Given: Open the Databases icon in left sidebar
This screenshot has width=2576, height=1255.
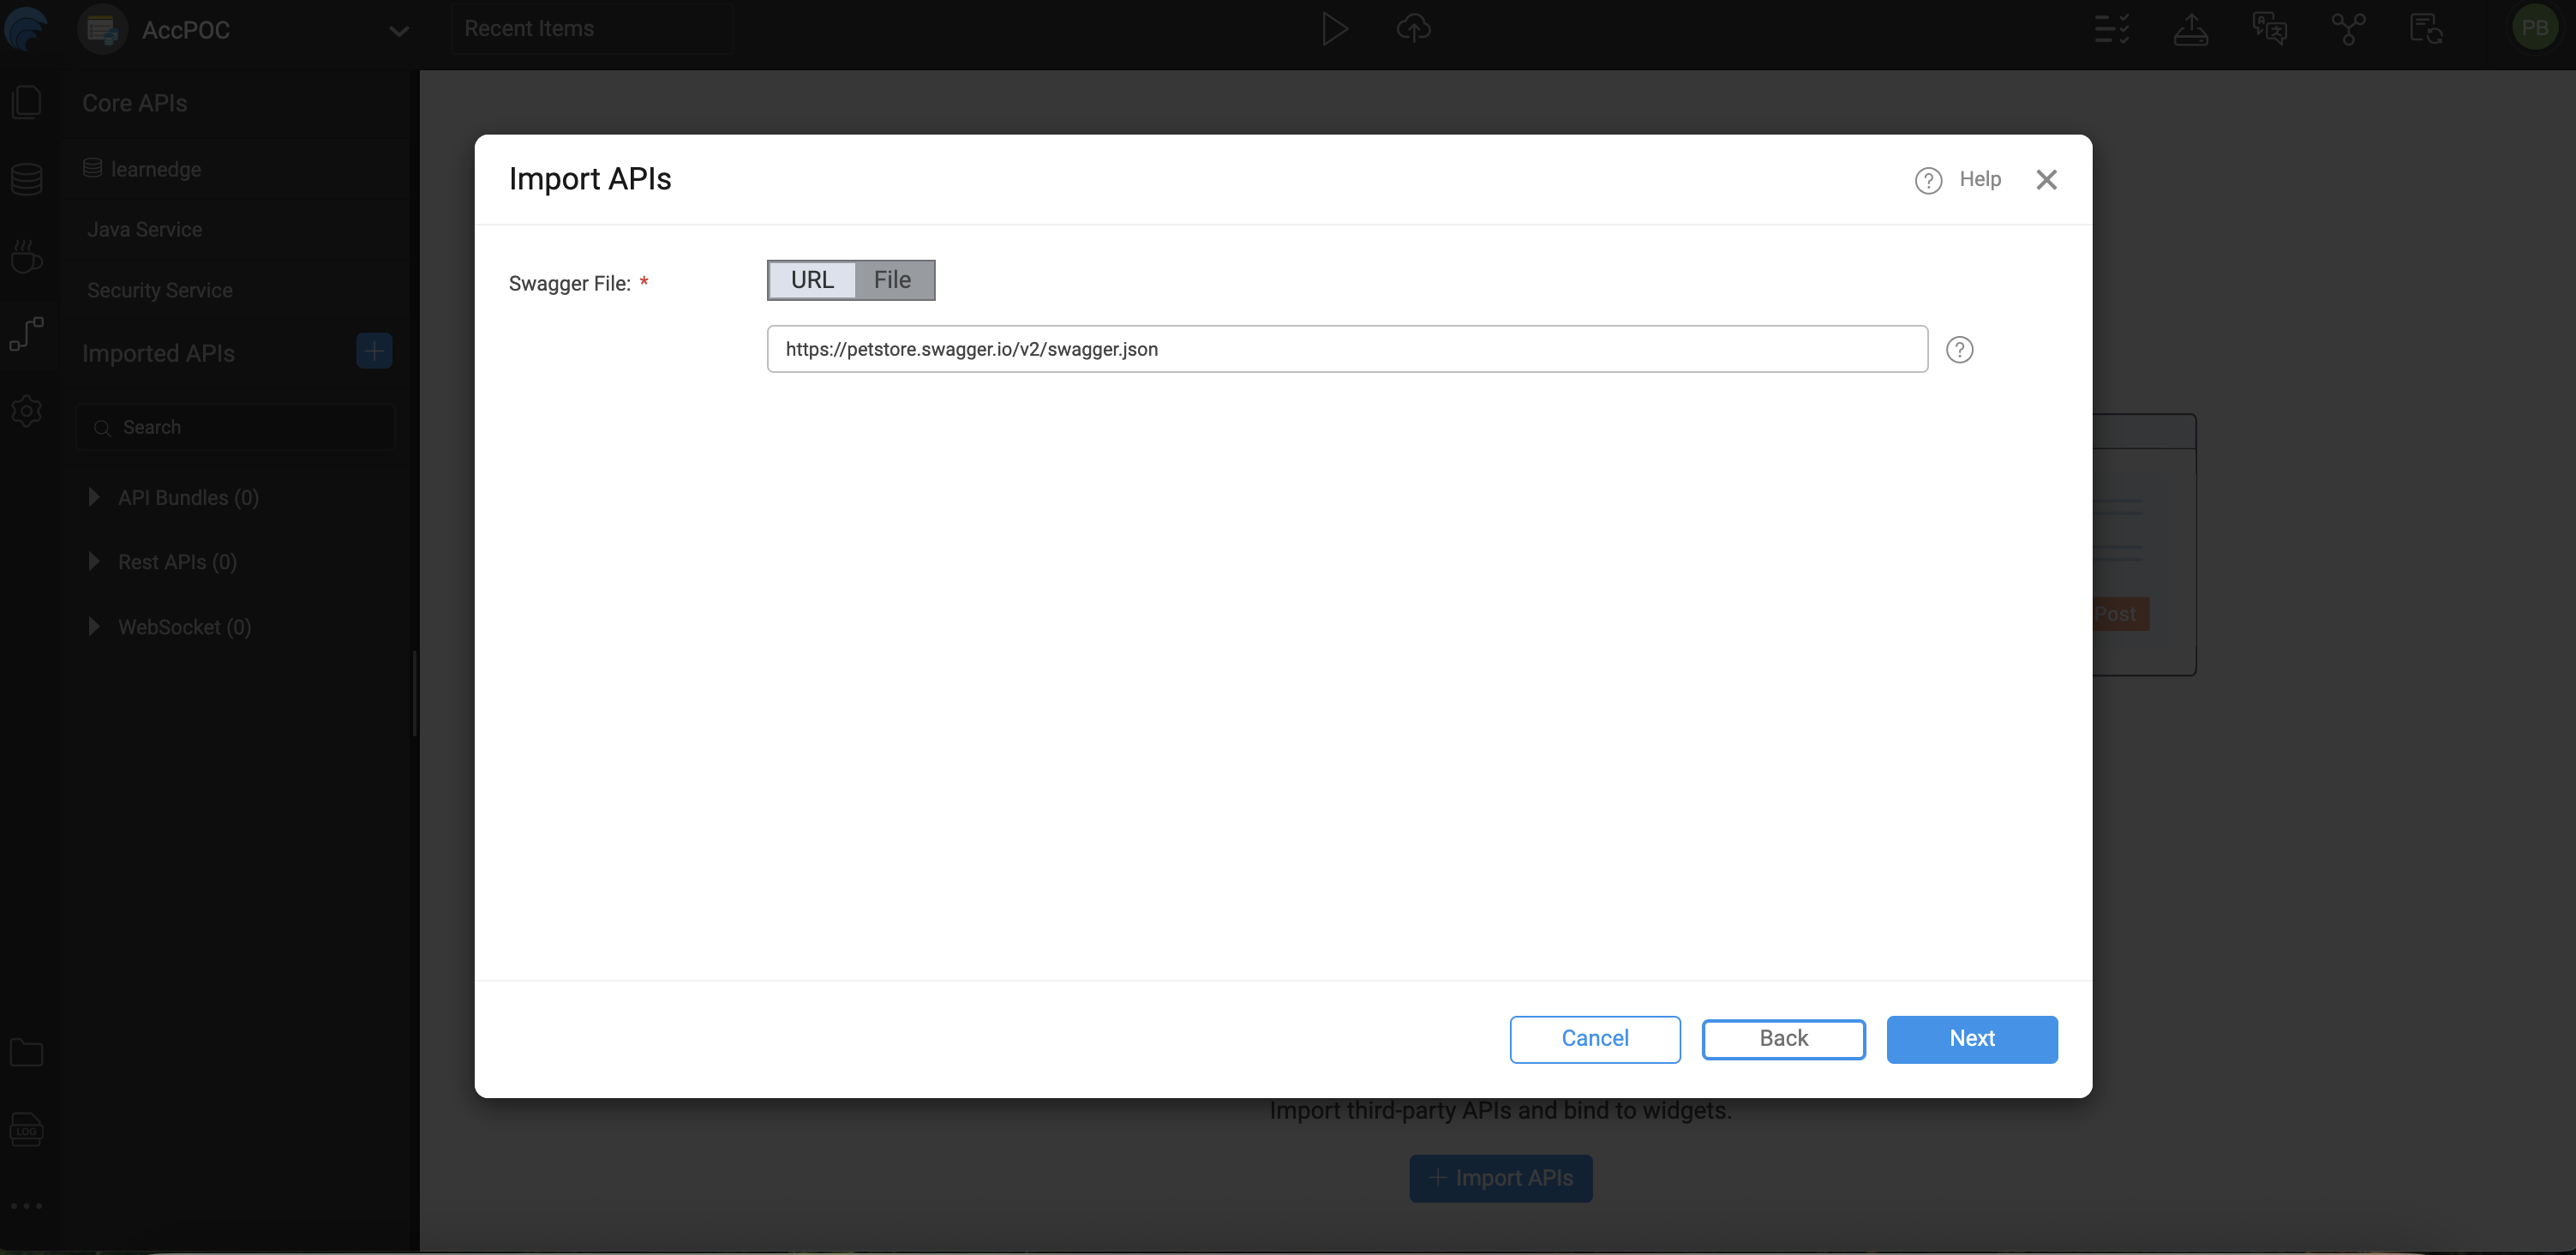Looking at the screenshot, I should point(27,180).
